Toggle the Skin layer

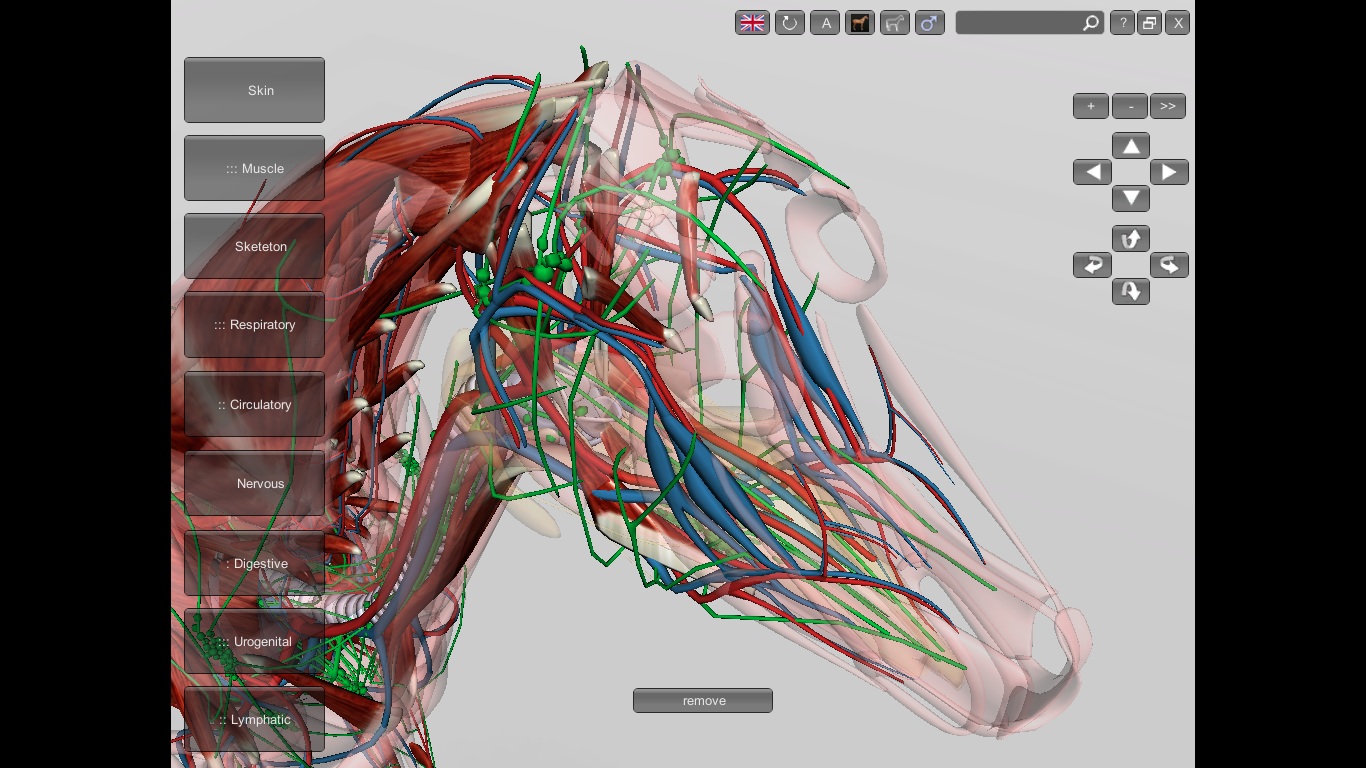coord(254,90)
